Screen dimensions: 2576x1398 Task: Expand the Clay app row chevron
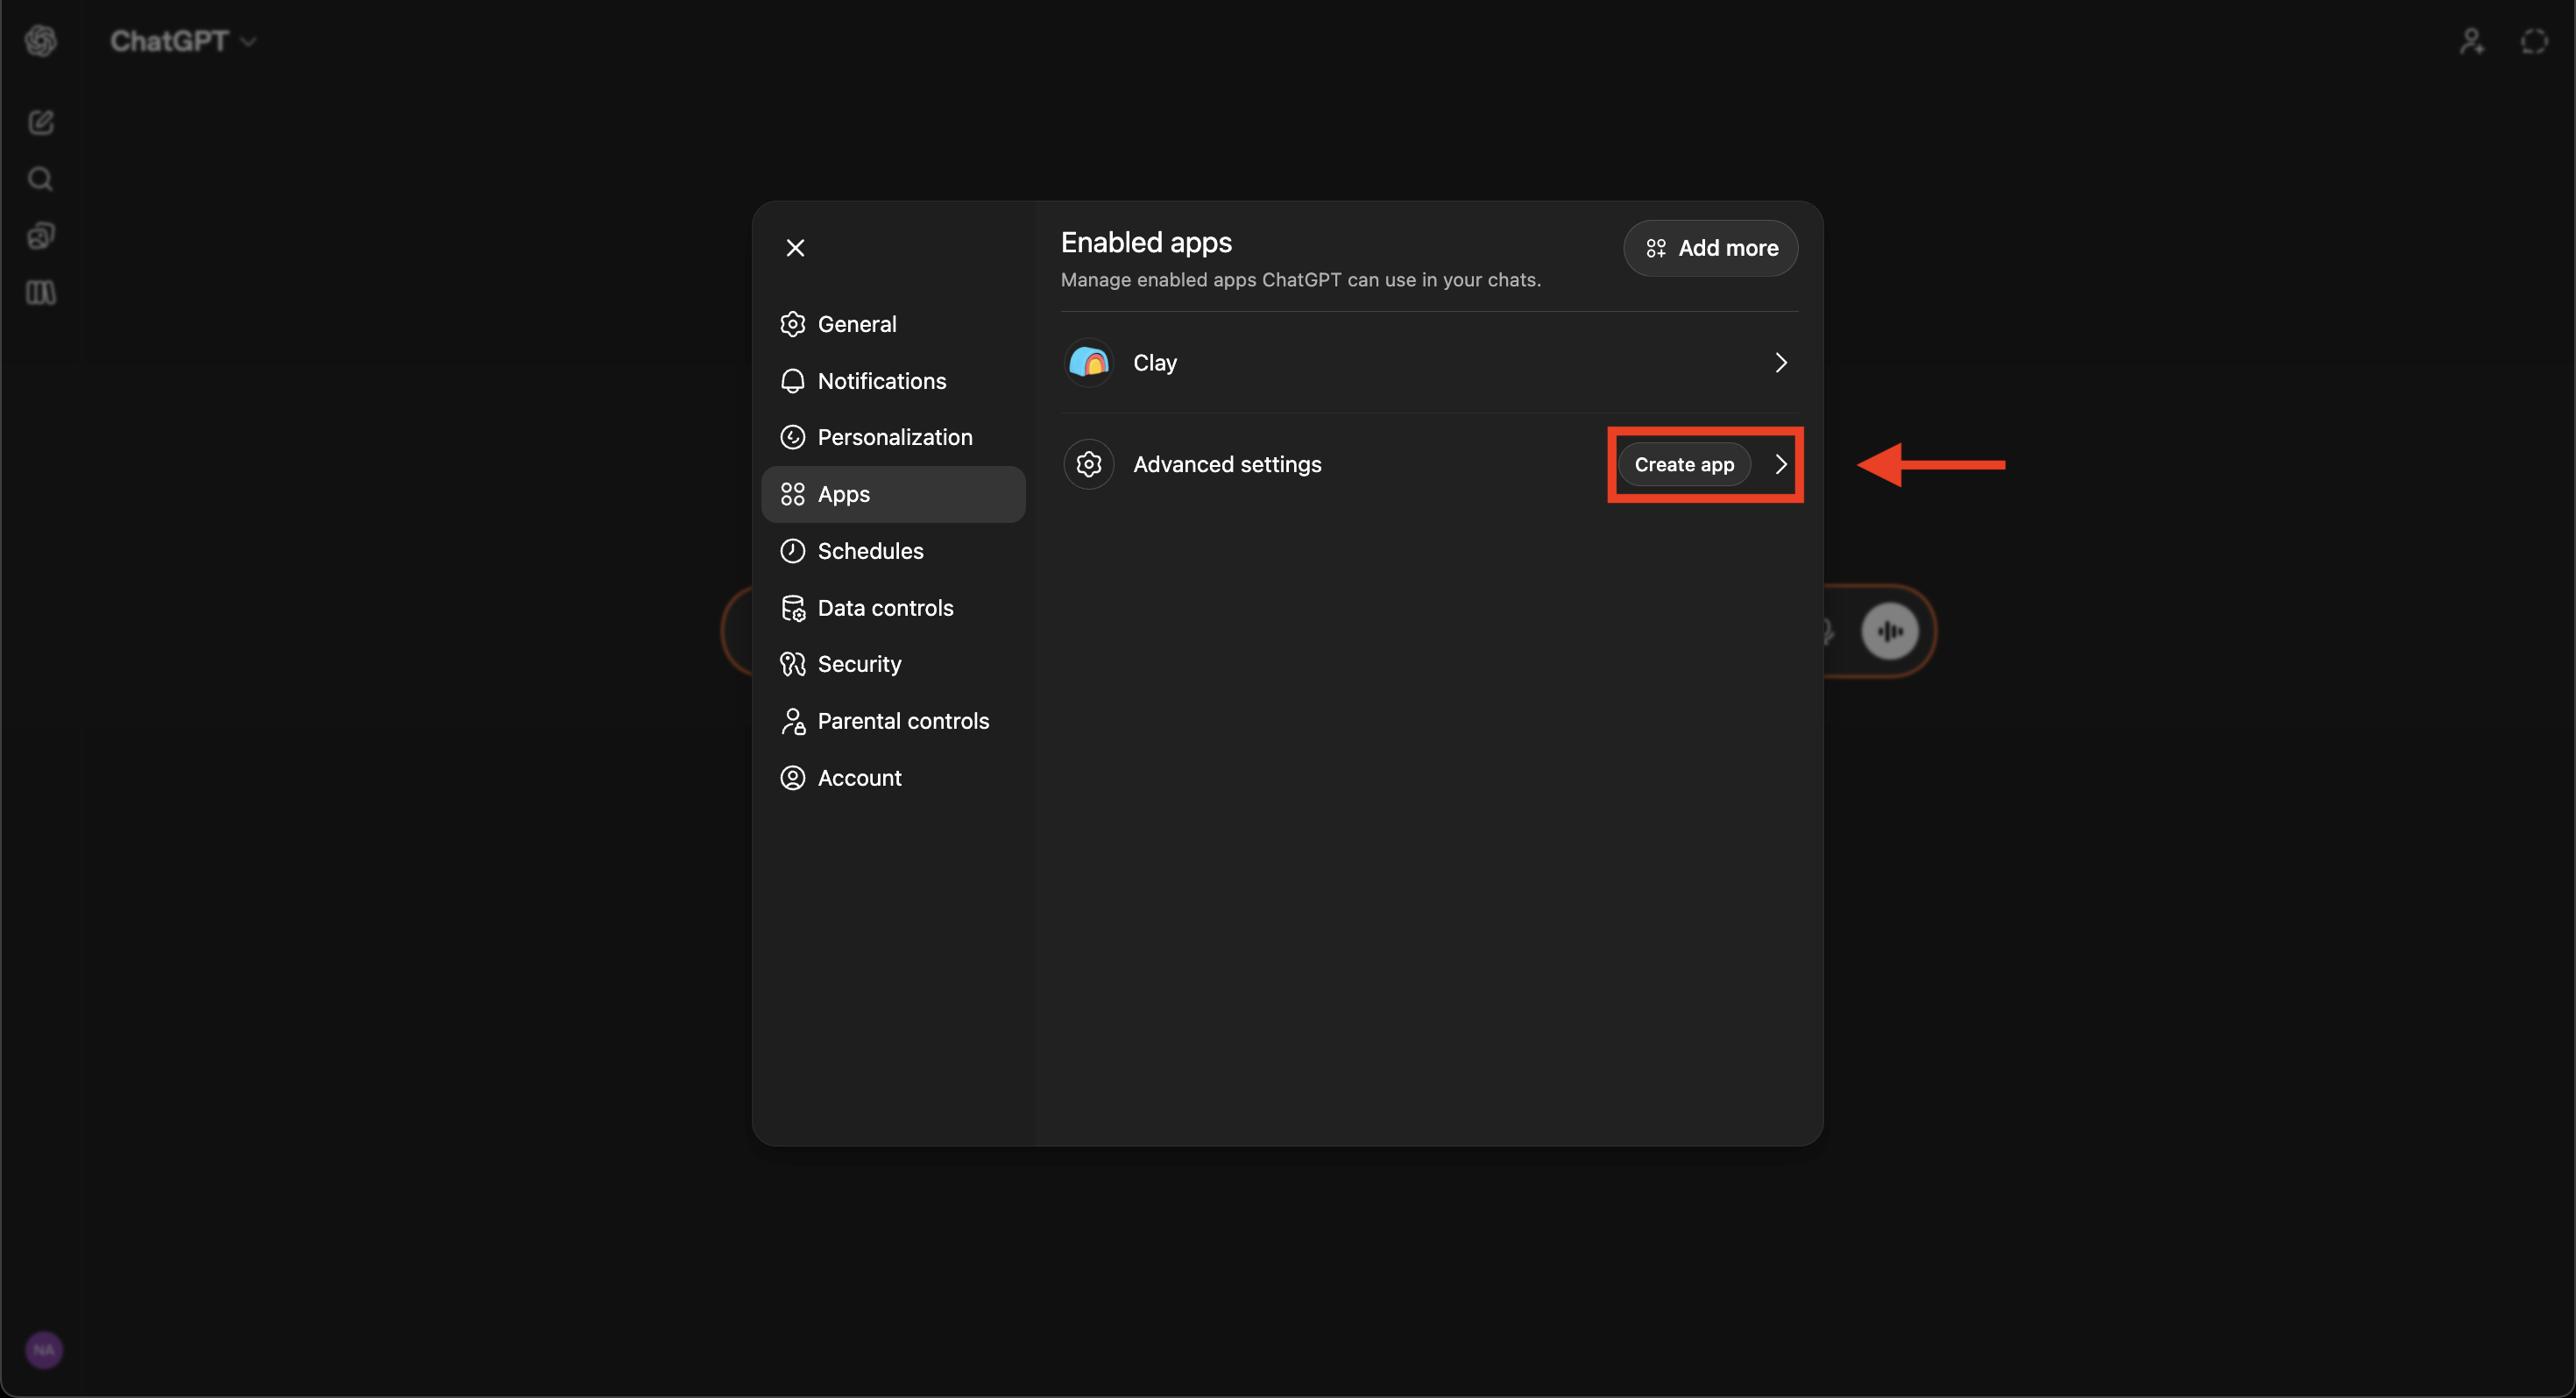pos(1780,362)
